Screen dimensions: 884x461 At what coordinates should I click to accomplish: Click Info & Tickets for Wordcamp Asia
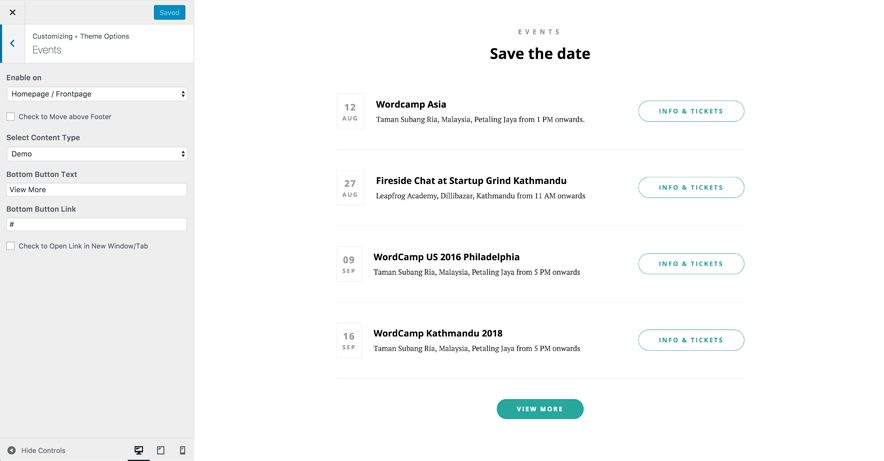[691, 111]
